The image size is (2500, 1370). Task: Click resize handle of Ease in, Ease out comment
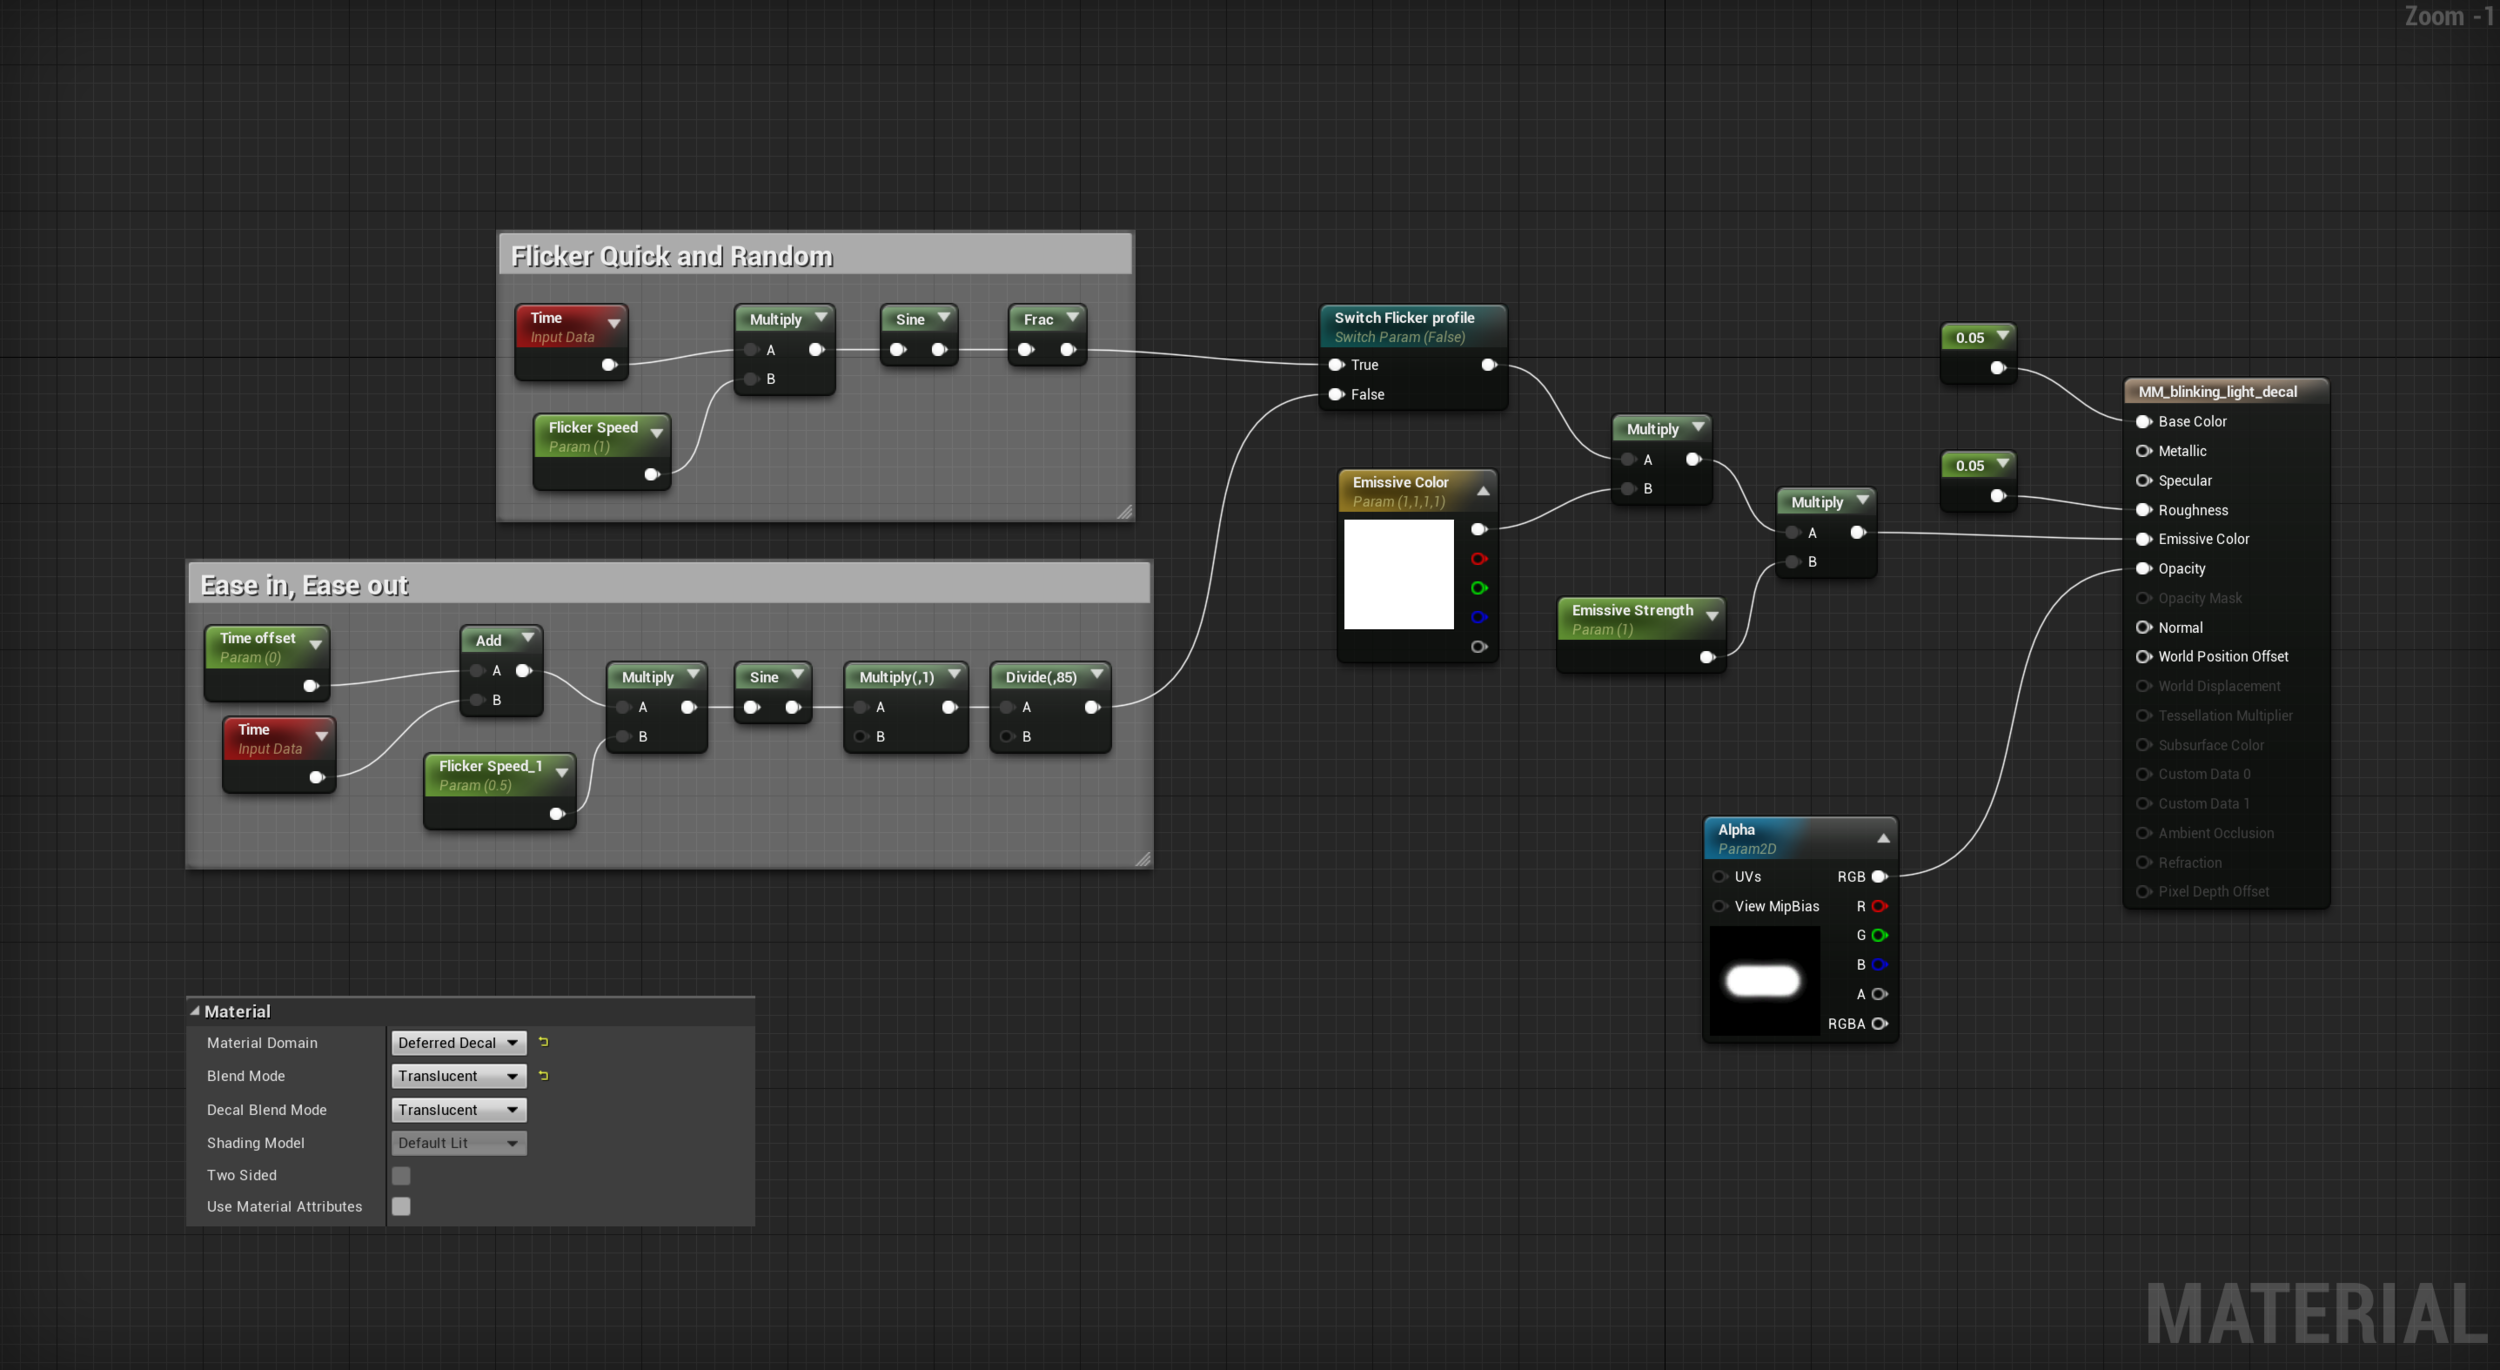(1142, 858)
